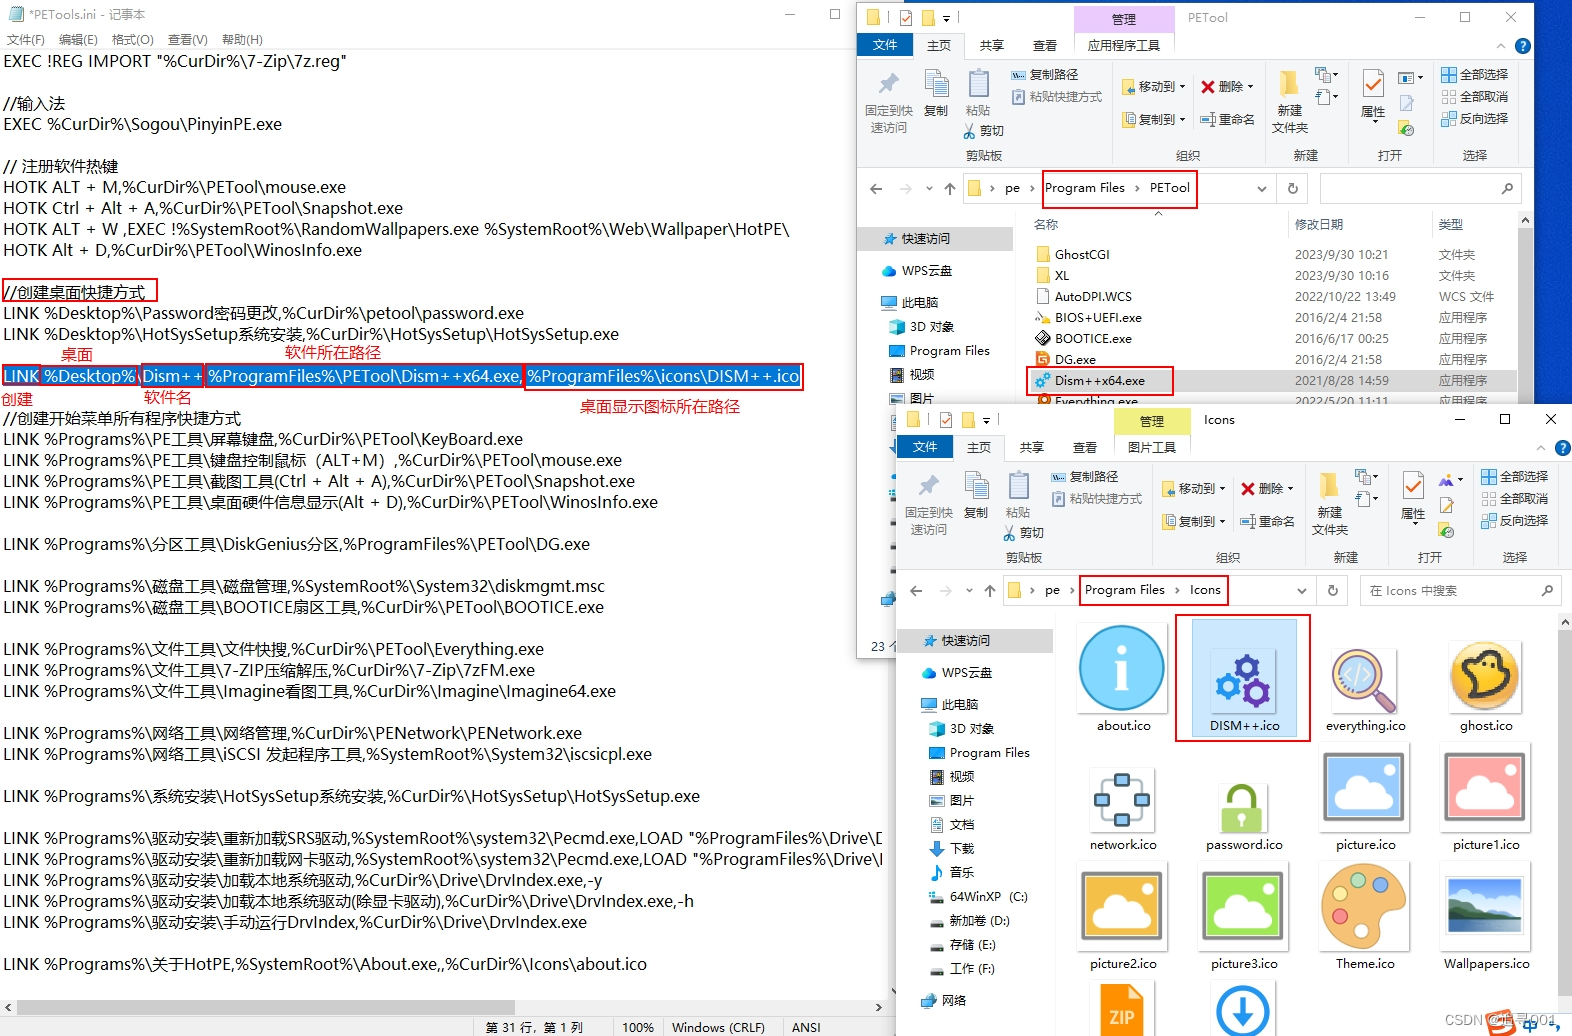Image resolution: width=1572 pixels, height=1036 pixels.
Task: Click 全部取消 in Icons ribbon
Action: 1515,499
